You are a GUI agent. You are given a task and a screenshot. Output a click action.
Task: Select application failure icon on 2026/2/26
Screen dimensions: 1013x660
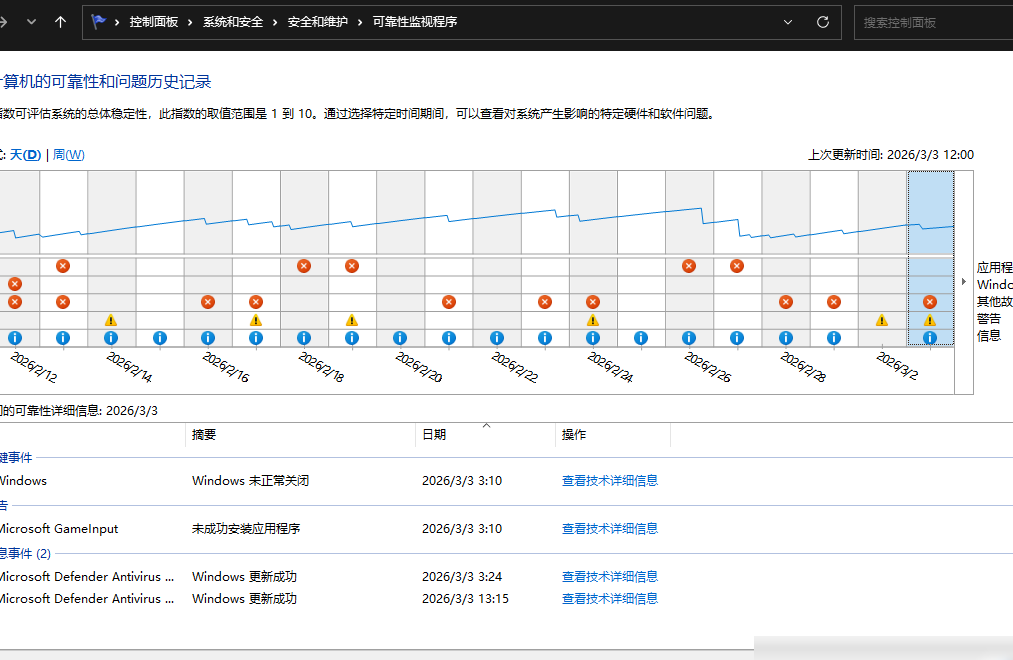coord(689,266)
